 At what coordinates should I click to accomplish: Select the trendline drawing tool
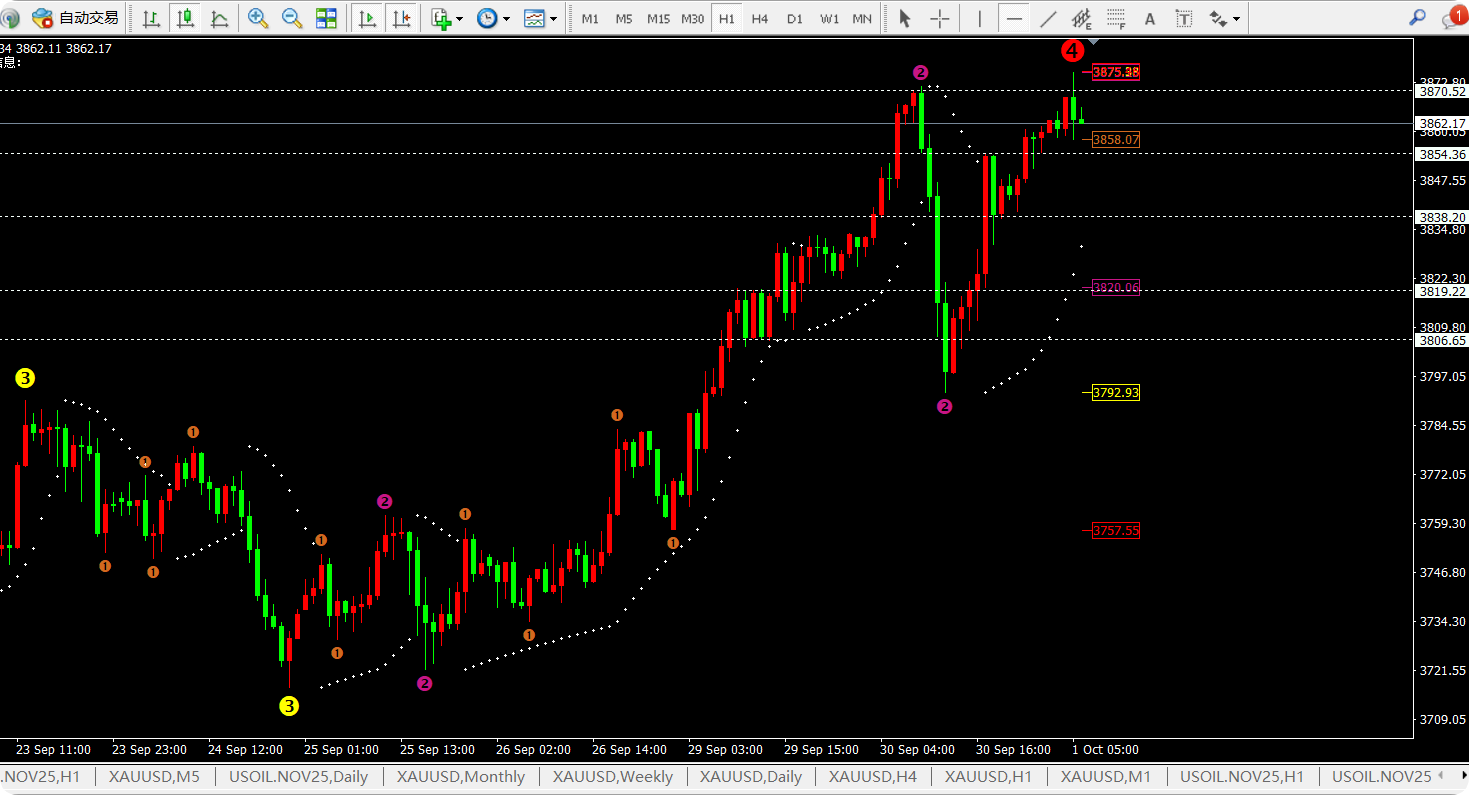tap(1048, 18)
